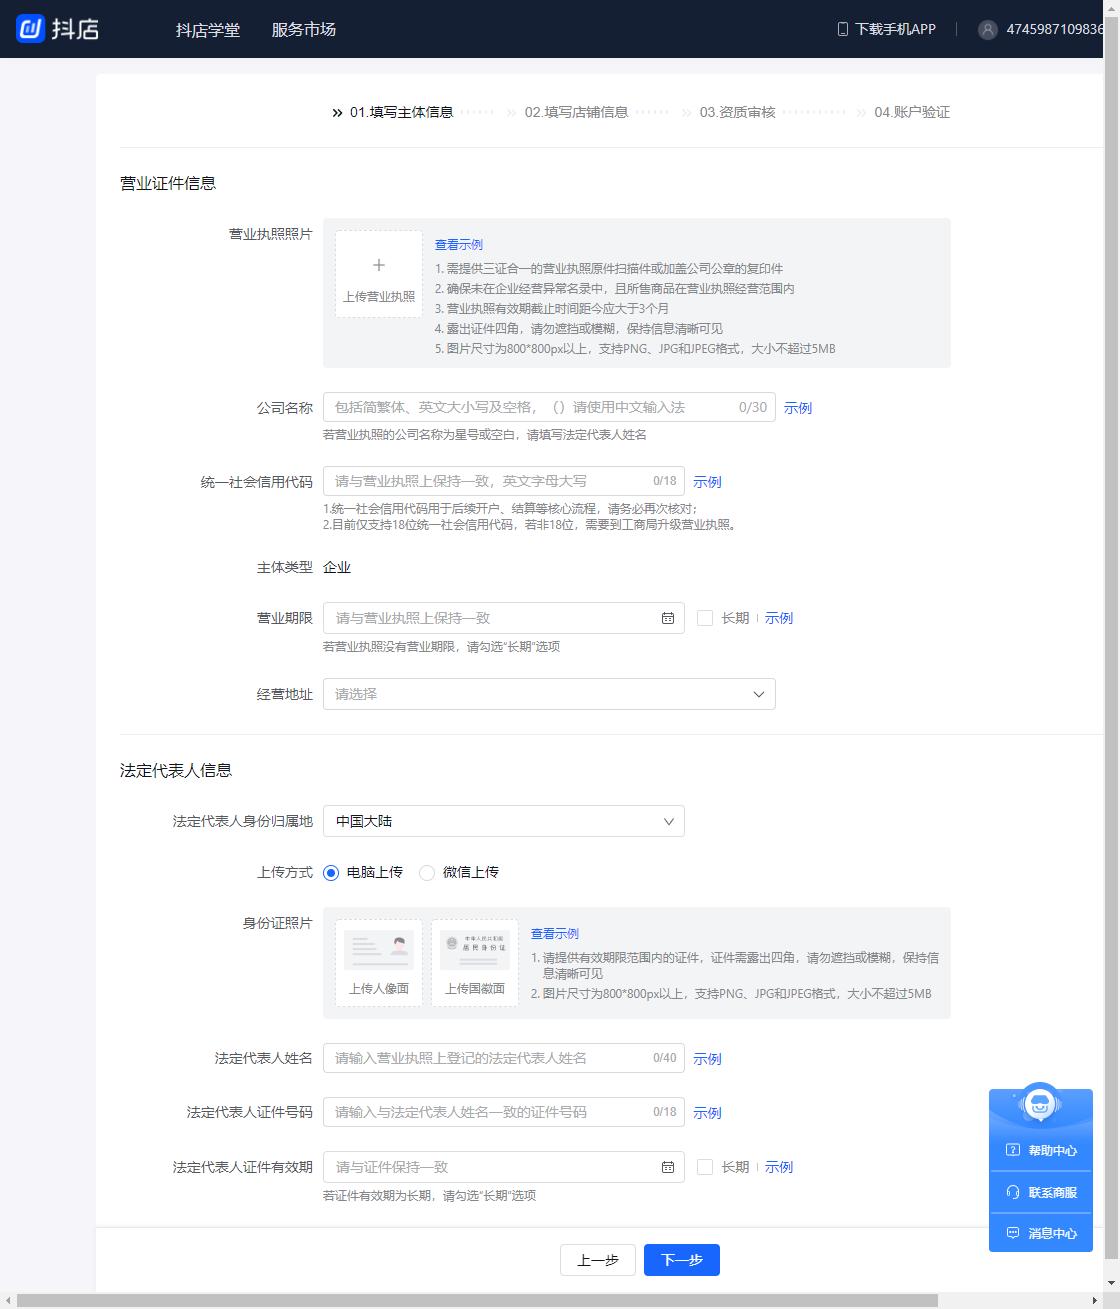Open the 经营地址 请选择 dropdown

click(x=548, y=693)
